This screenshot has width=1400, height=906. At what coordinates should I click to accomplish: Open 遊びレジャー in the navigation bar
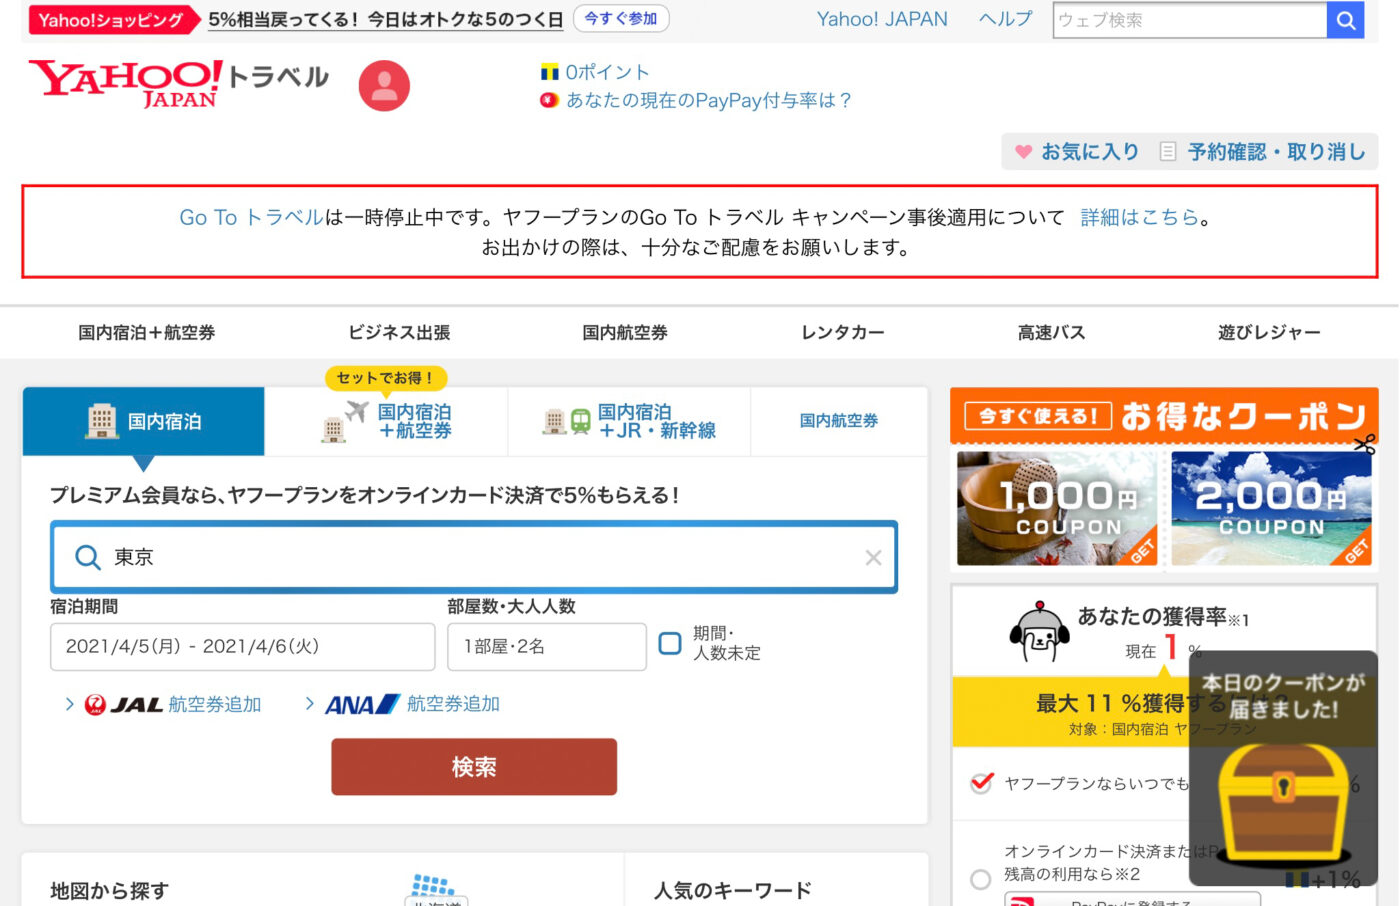coord(1269,333)
